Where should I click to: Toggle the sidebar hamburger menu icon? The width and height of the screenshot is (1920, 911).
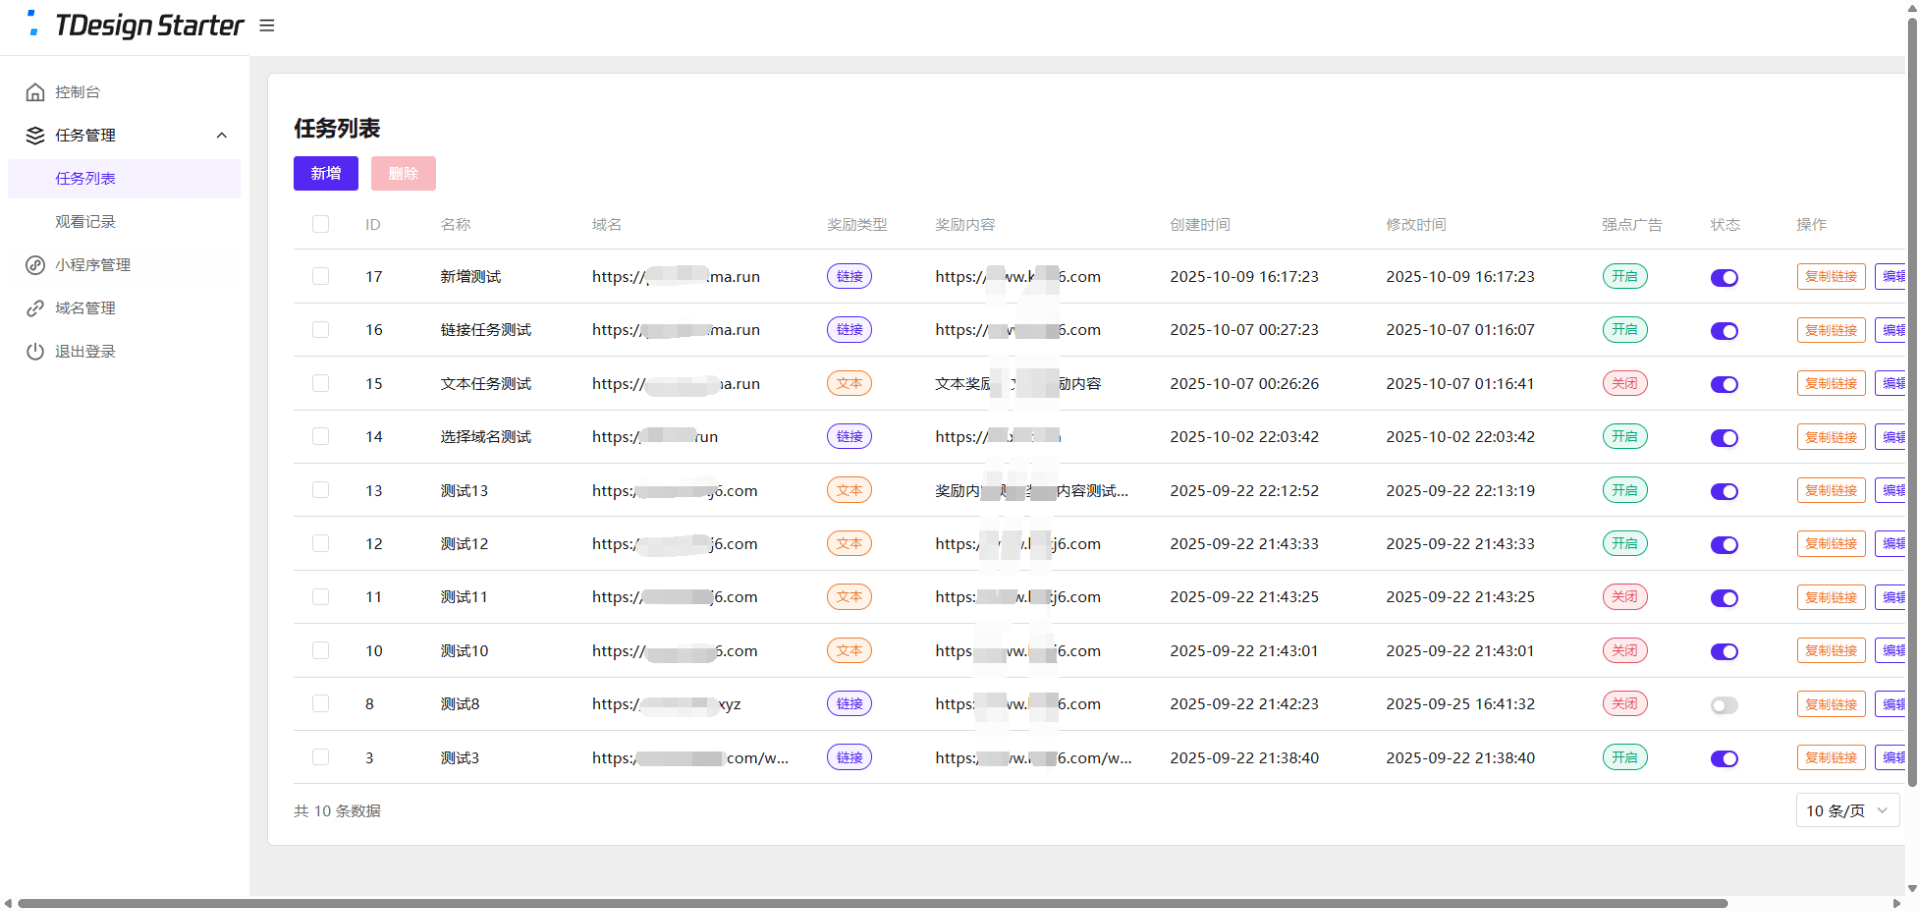pyautogui.click(x=267, y=26)
